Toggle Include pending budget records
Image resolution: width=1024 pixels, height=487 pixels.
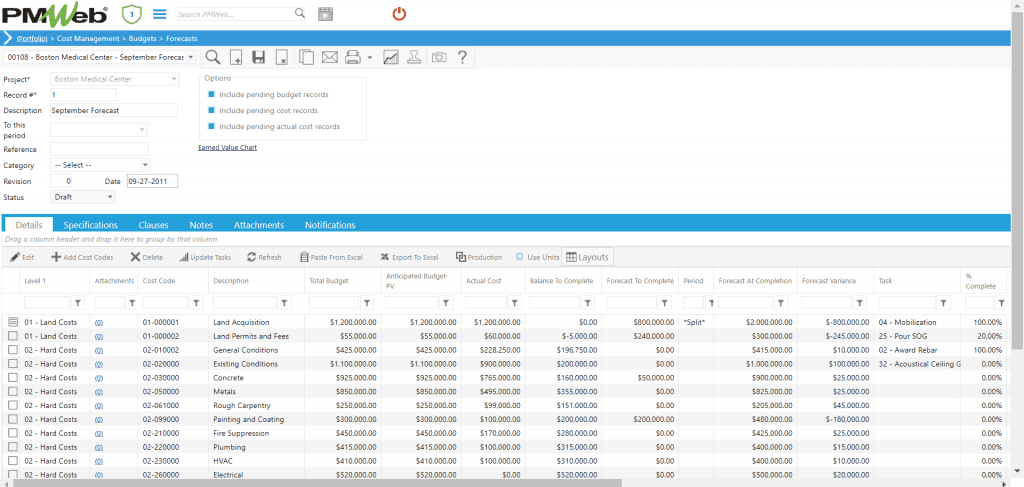click(212, 95)
